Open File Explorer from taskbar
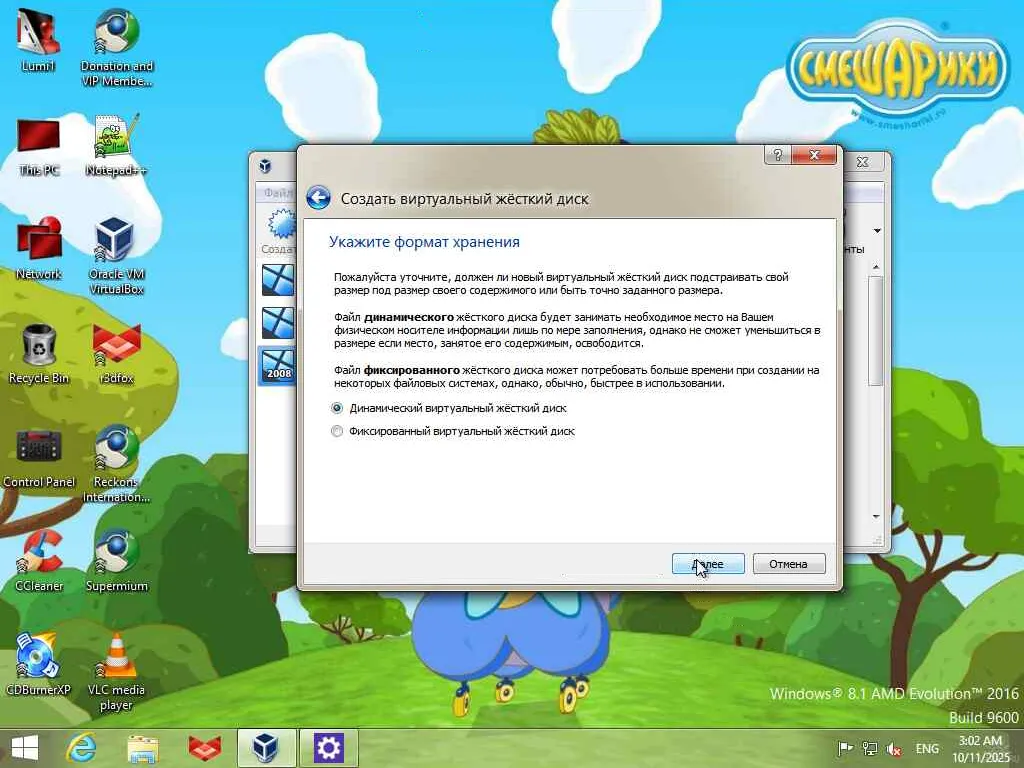The height and width of the screenshot is (768, 1024). [142, 748]
